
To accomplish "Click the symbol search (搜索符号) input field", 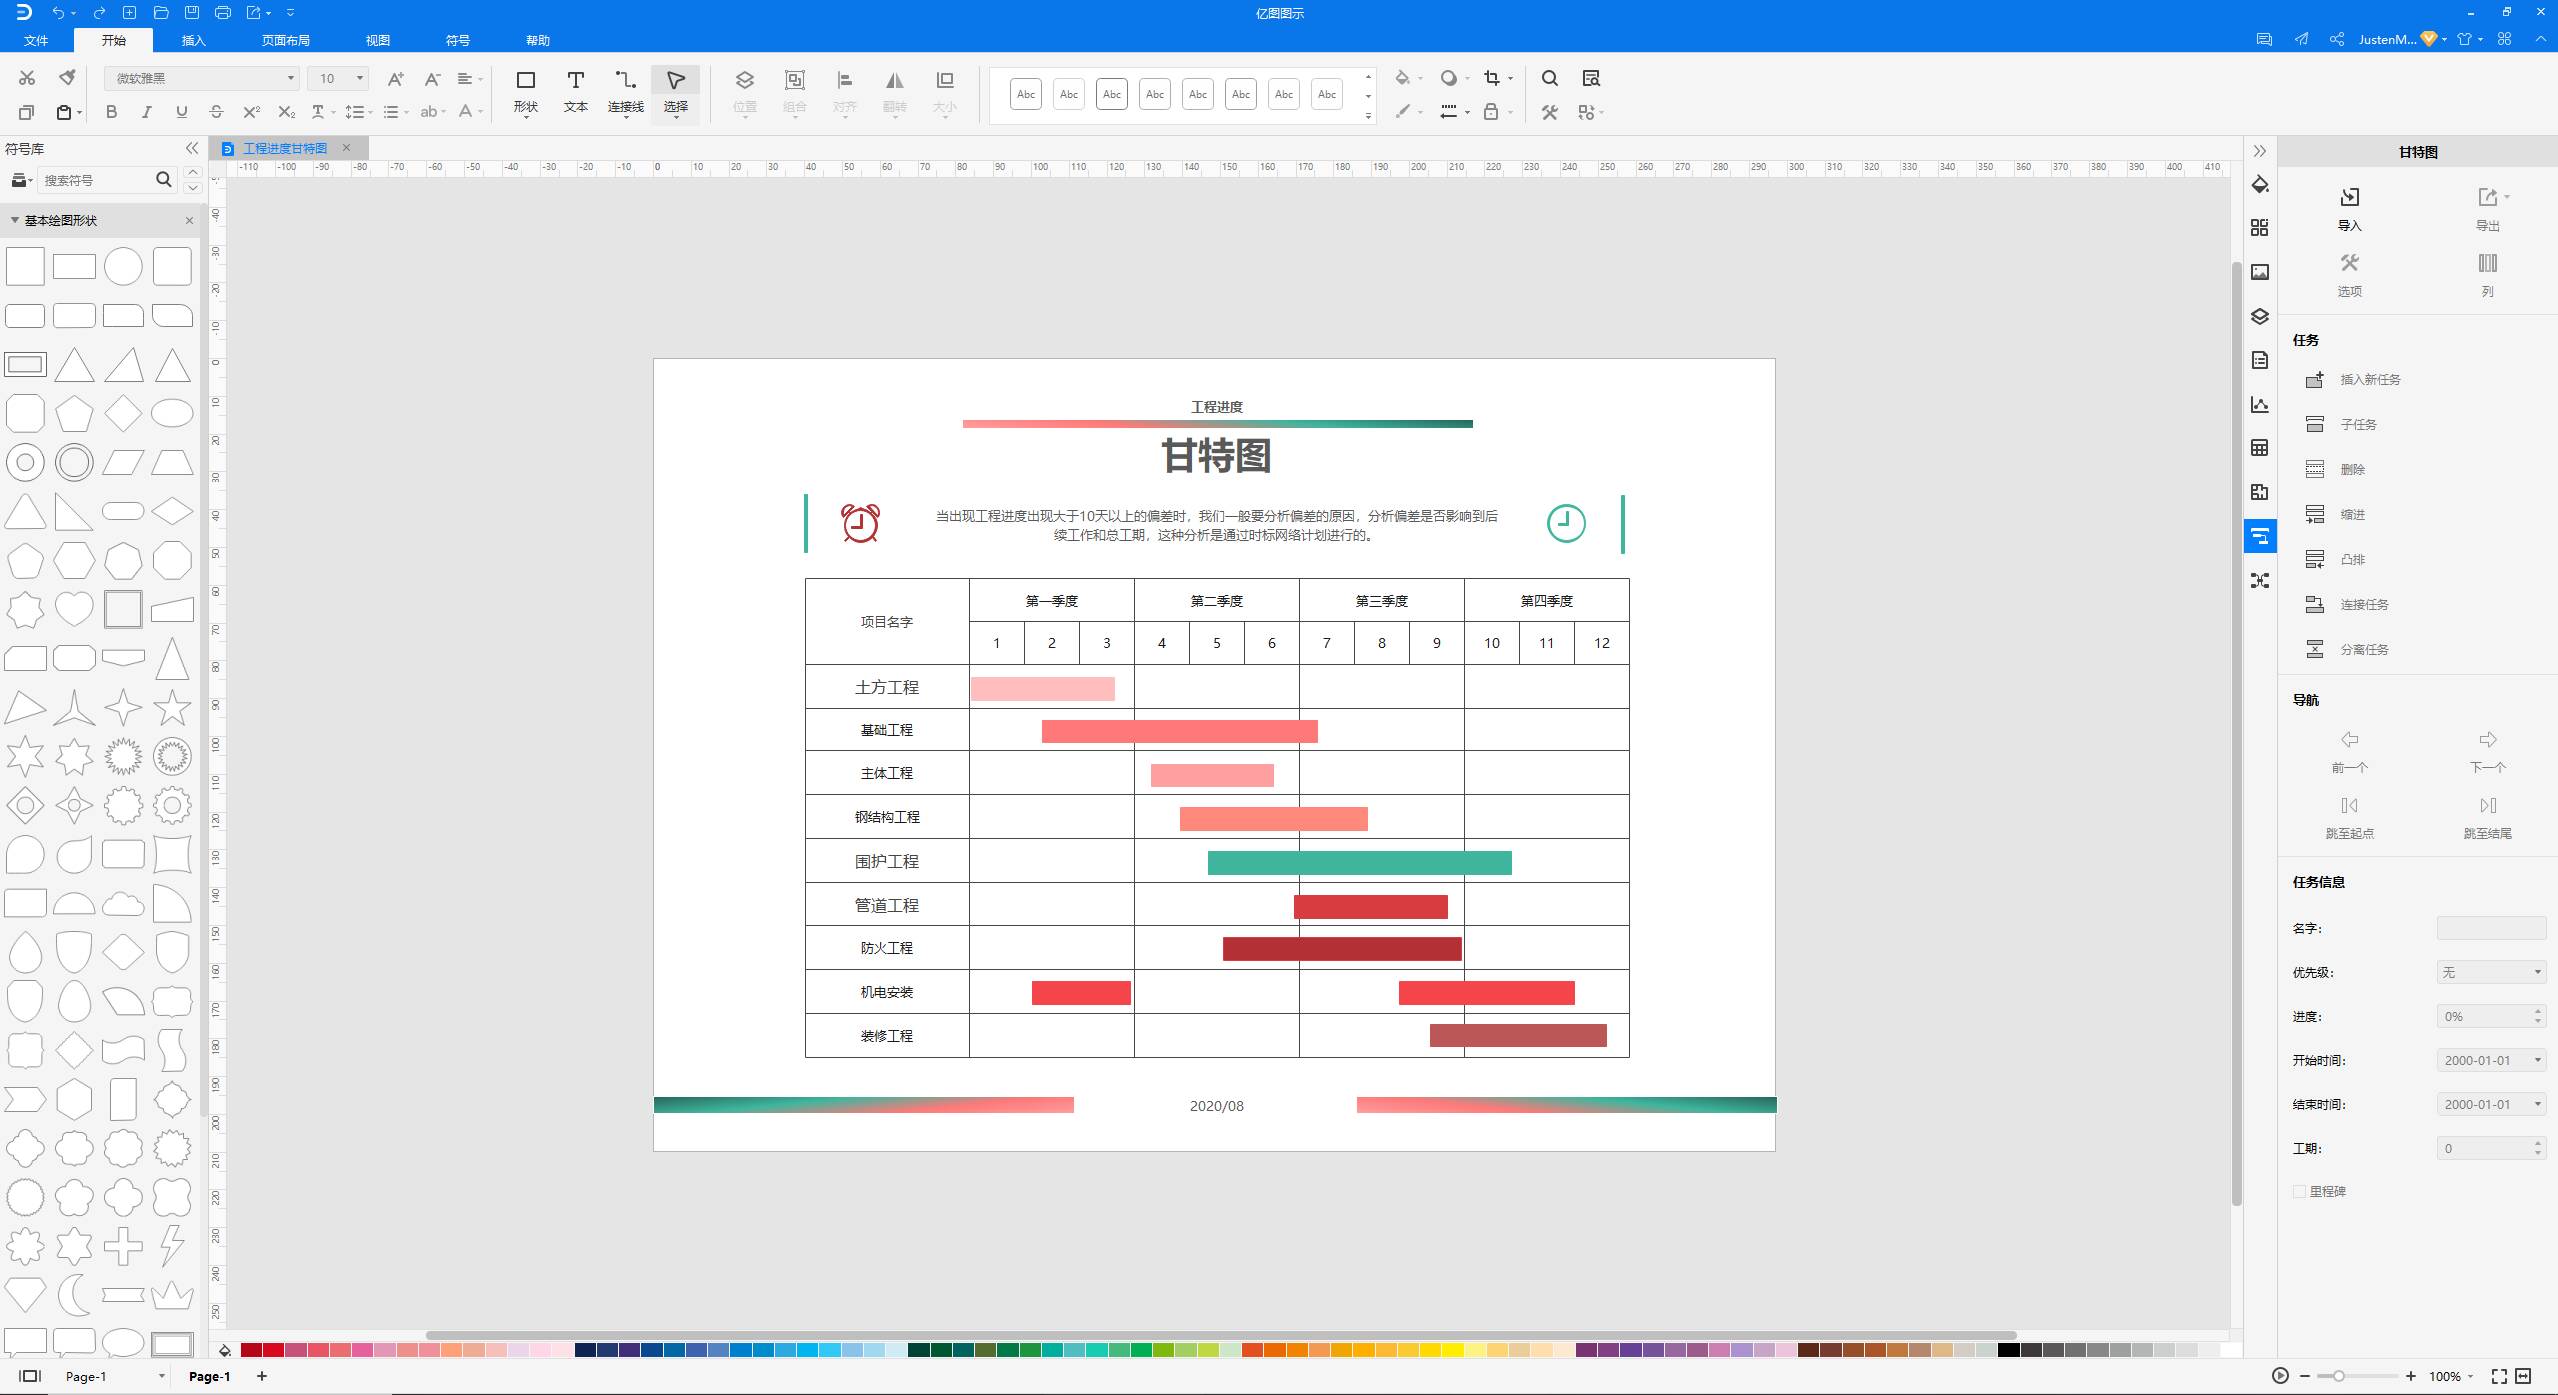I will 97,180.
